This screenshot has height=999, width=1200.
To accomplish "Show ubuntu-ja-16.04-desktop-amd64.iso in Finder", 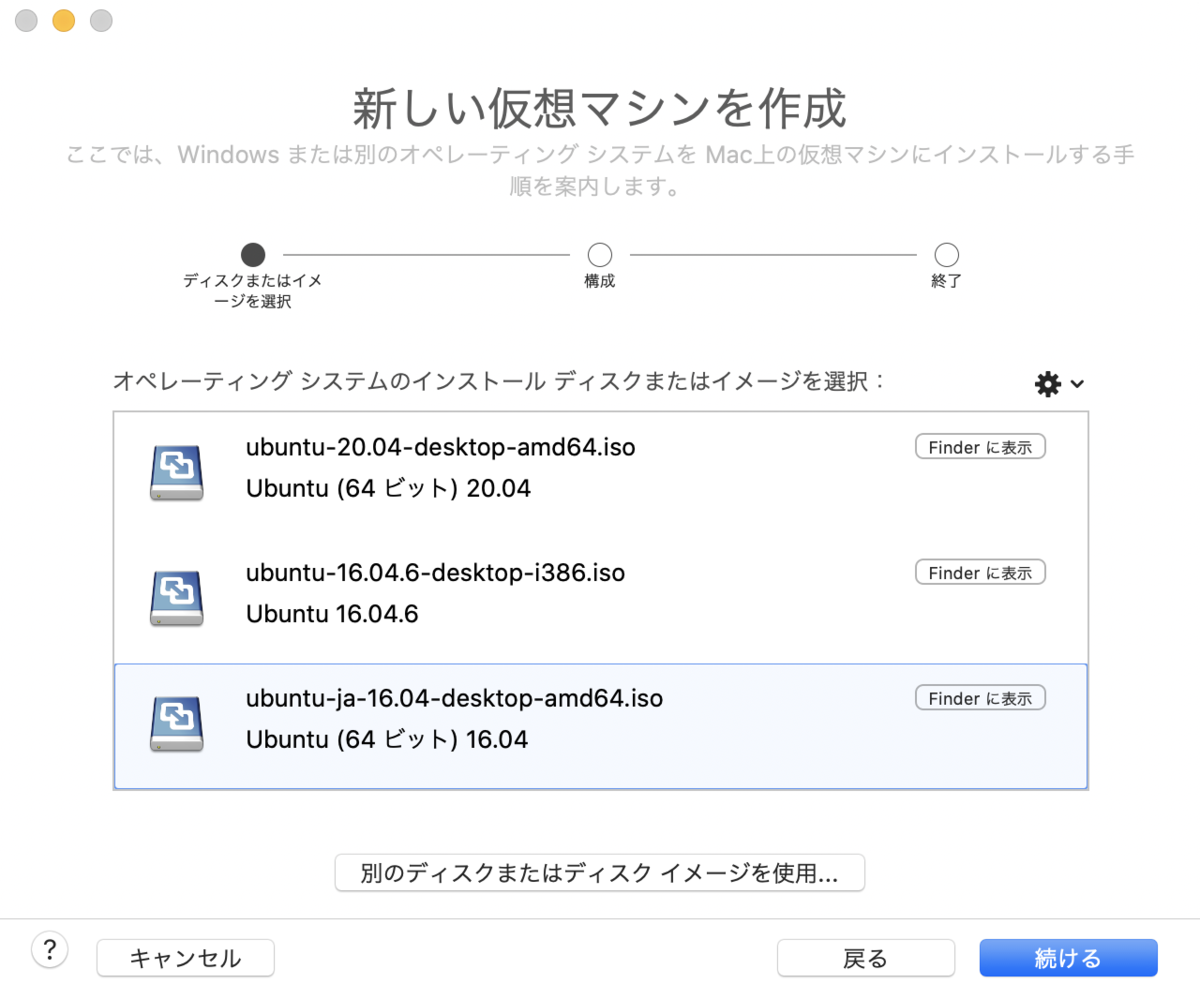I will click(980, 697).
